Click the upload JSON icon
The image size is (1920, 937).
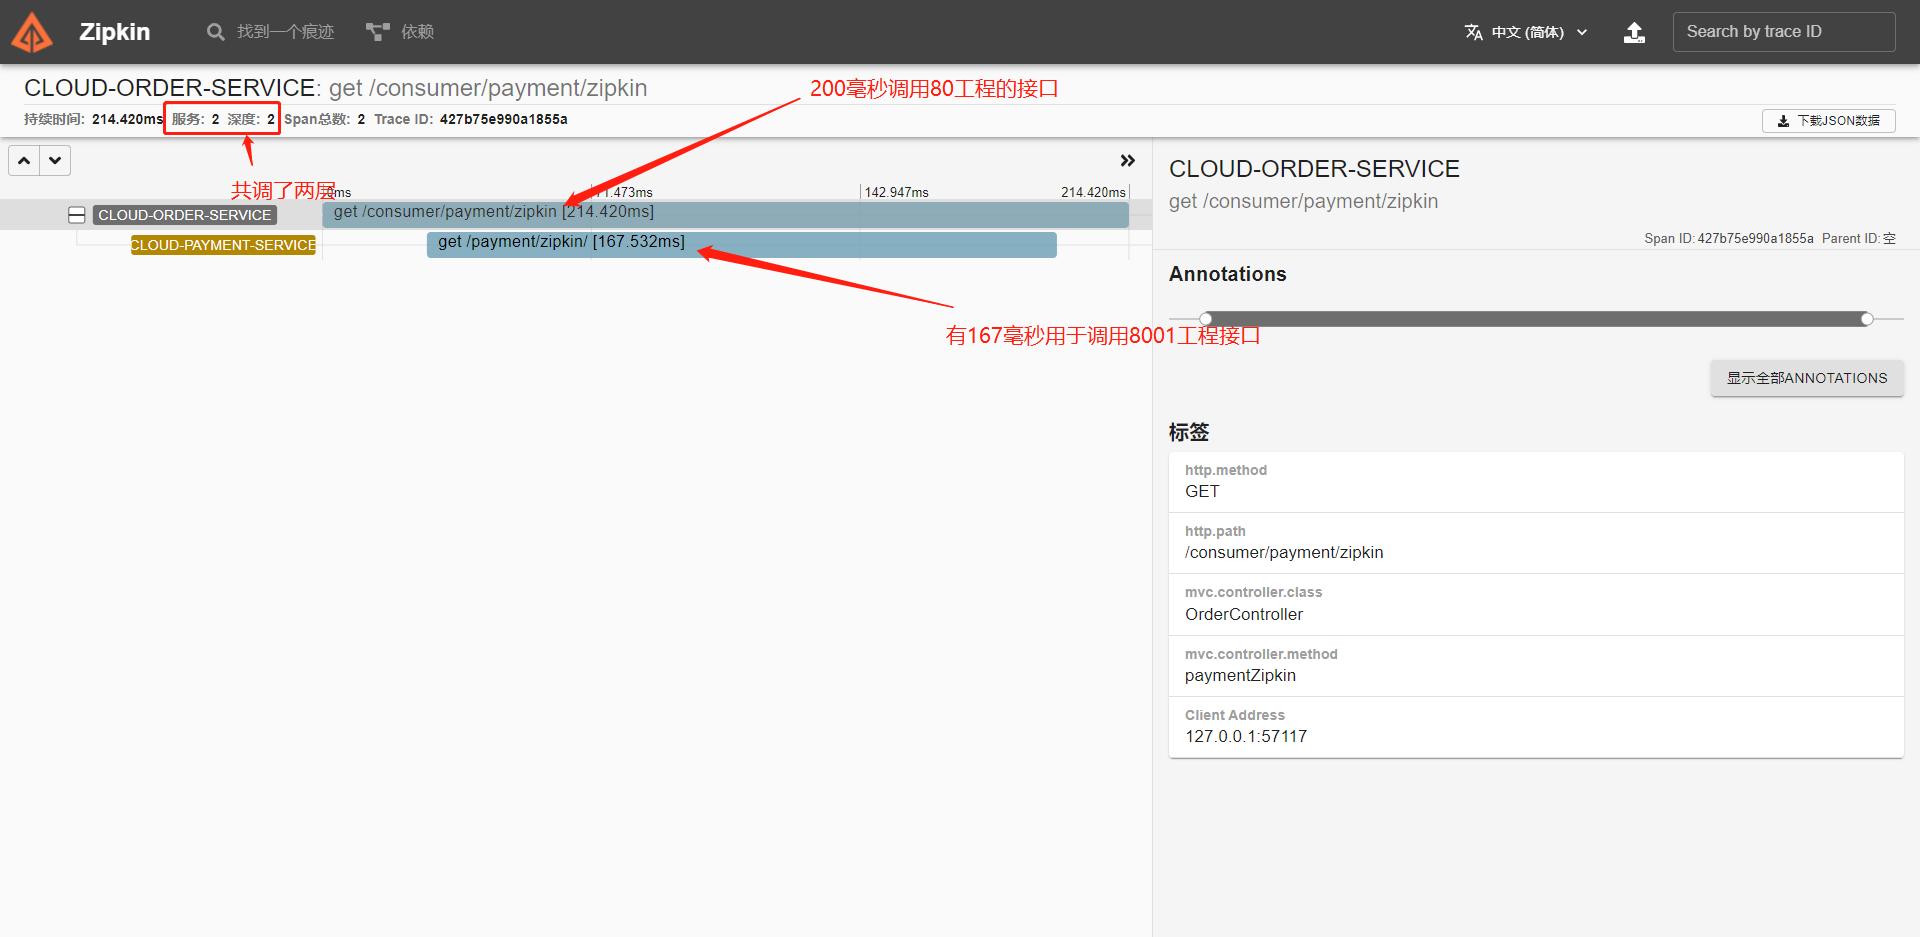point(1634,32)
